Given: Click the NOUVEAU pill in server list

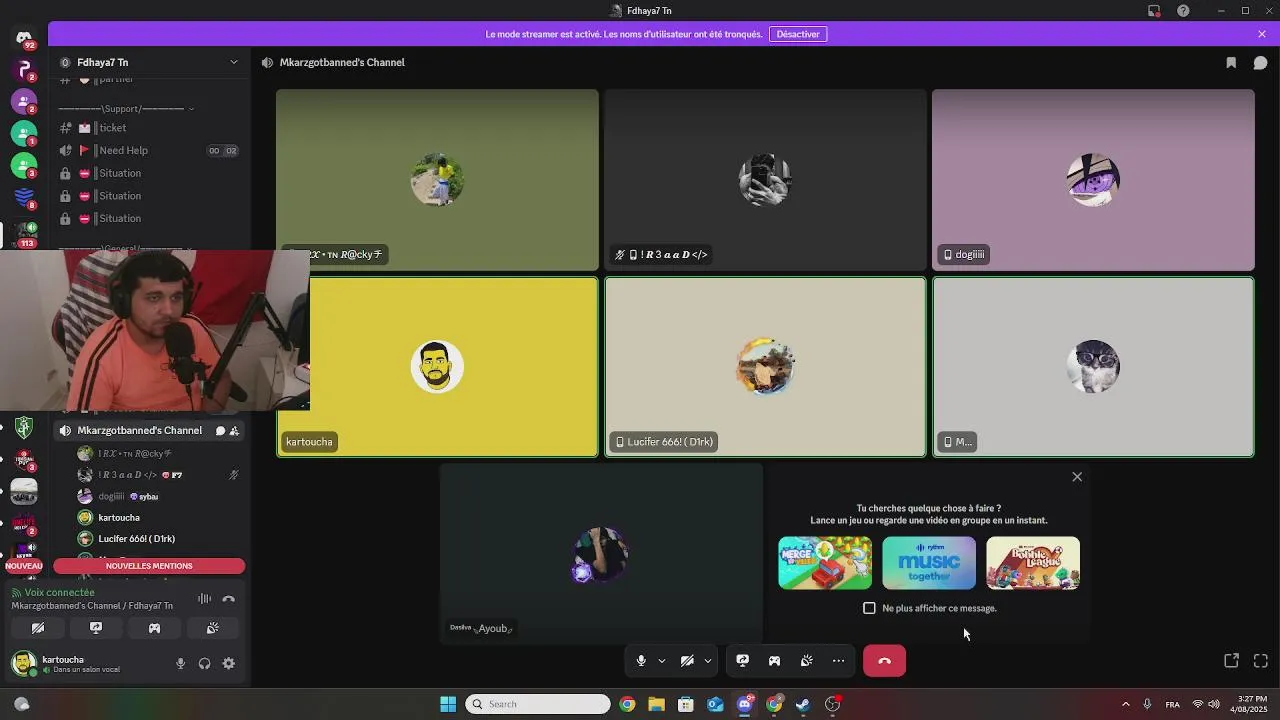Looking at the screenshot, I should click(24, 566).
